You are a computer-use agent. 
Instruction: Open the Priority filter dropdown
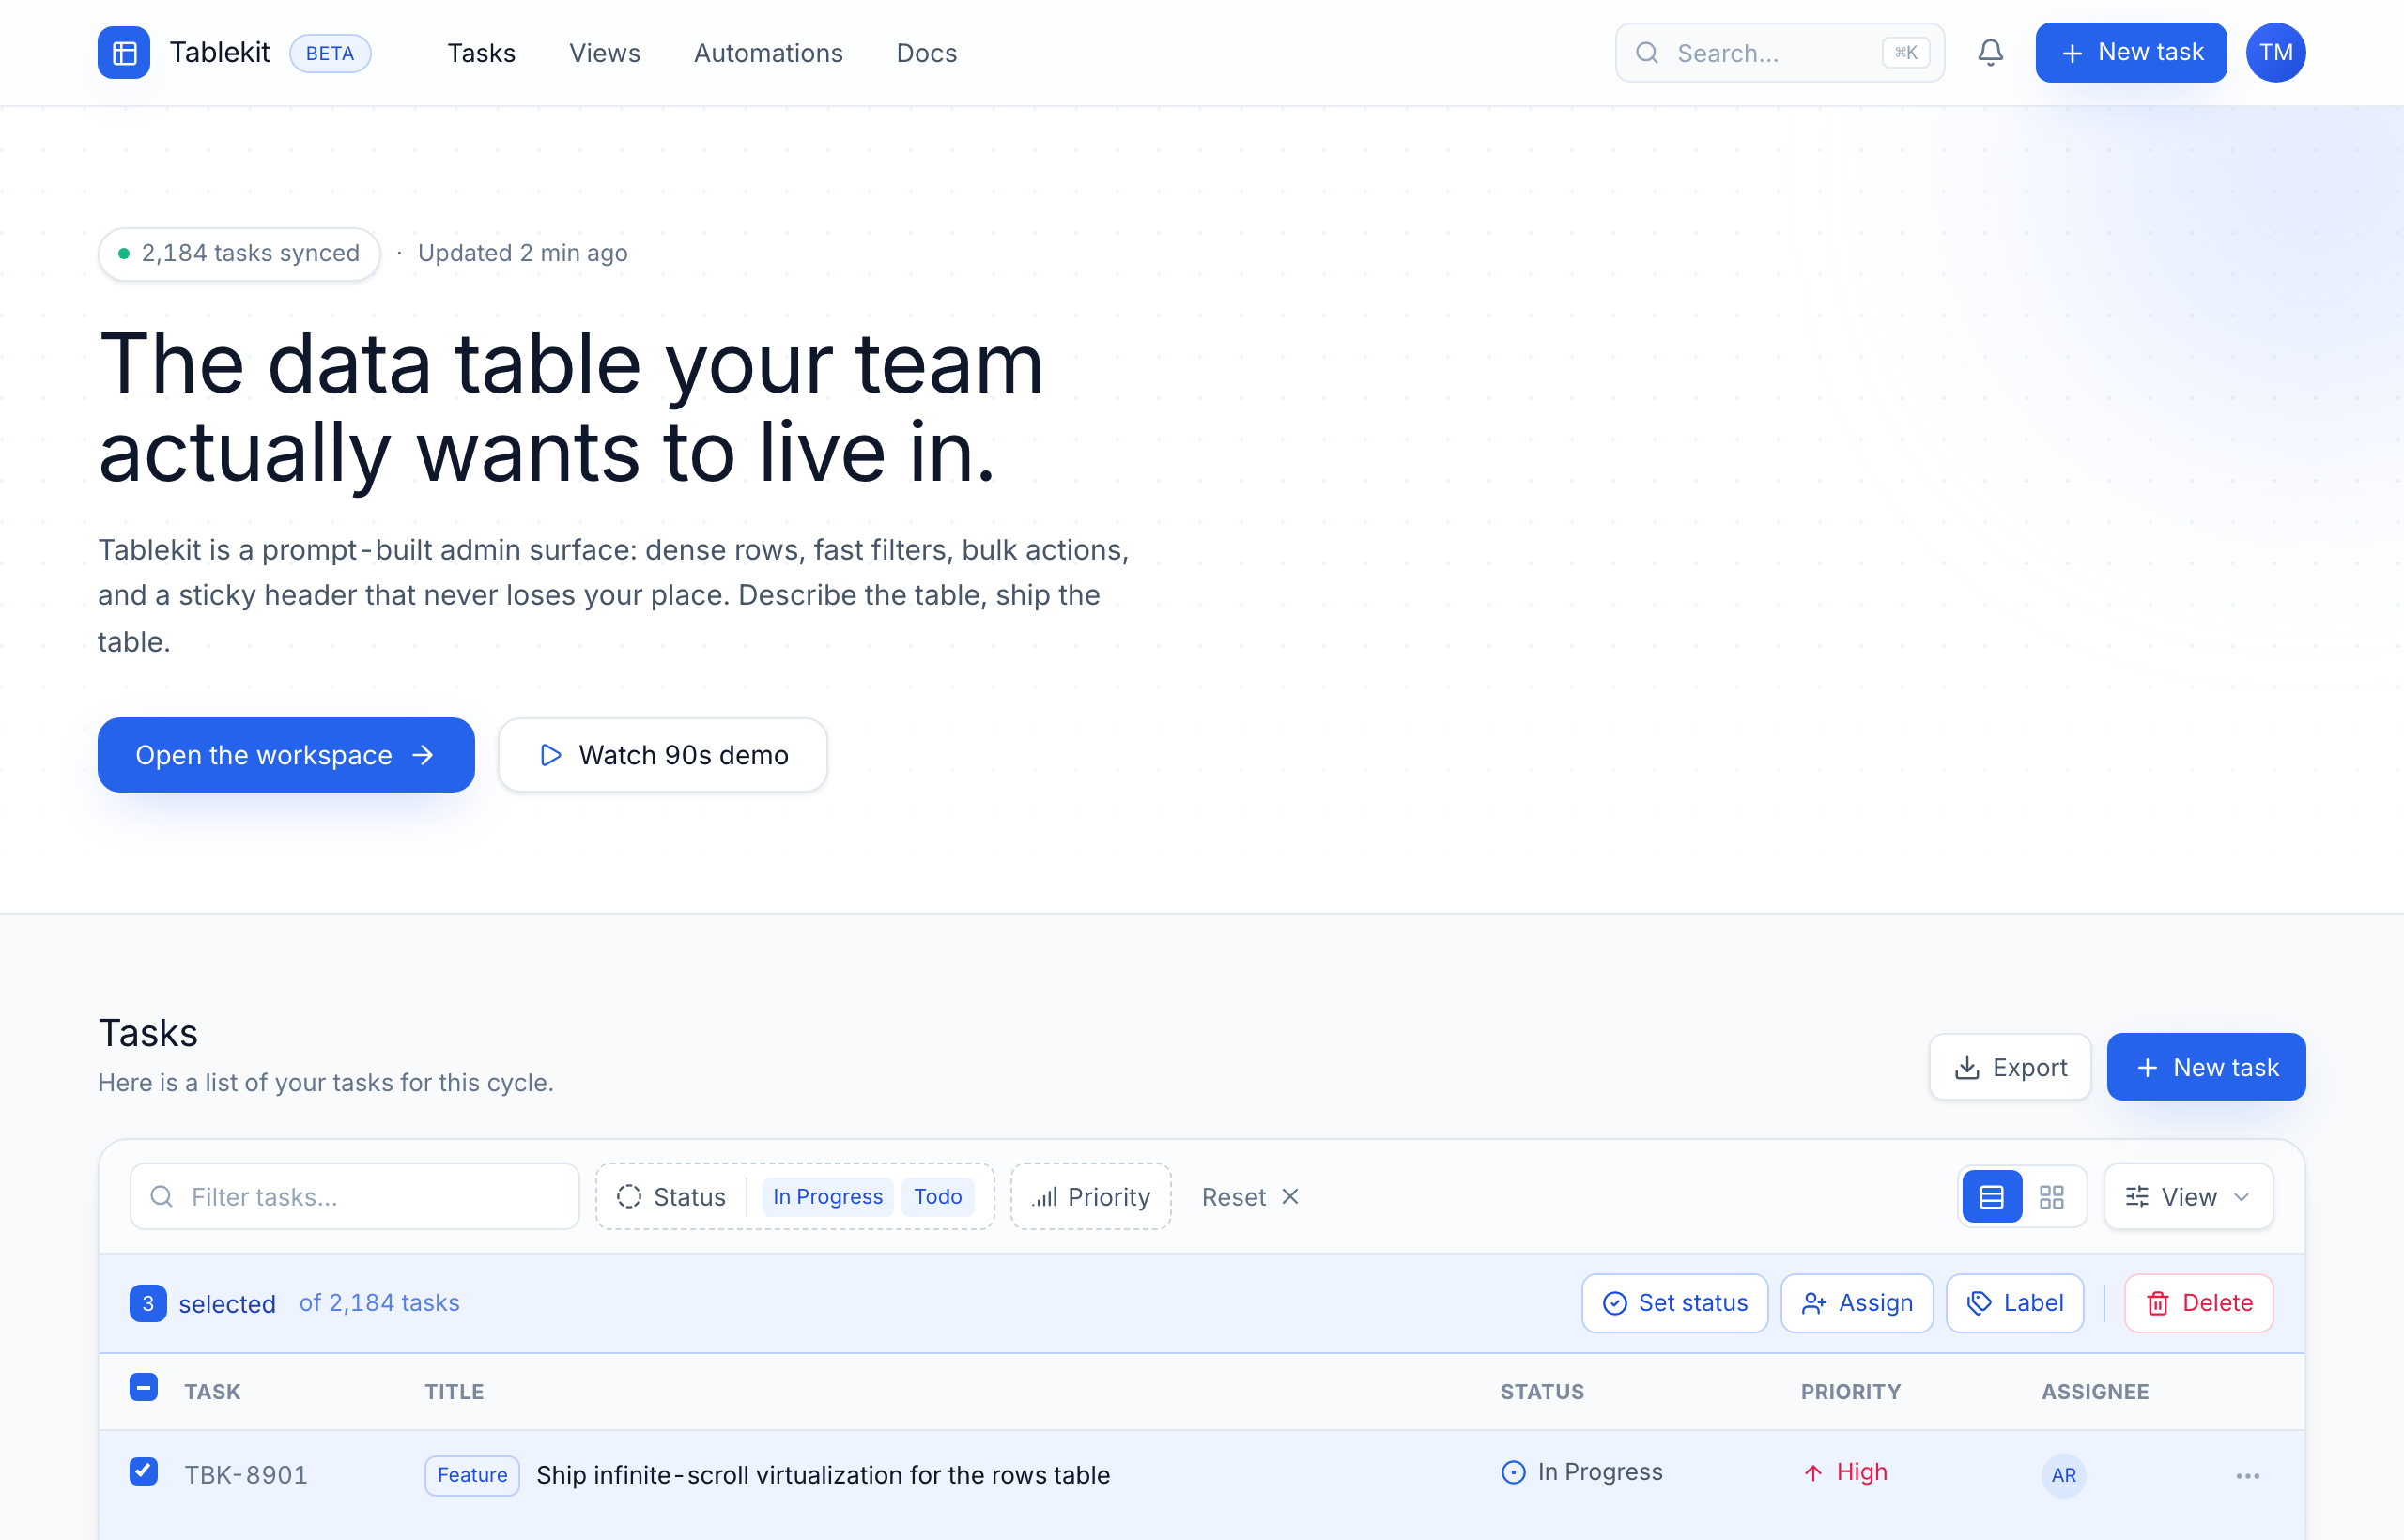[x=1090, y=1197]
